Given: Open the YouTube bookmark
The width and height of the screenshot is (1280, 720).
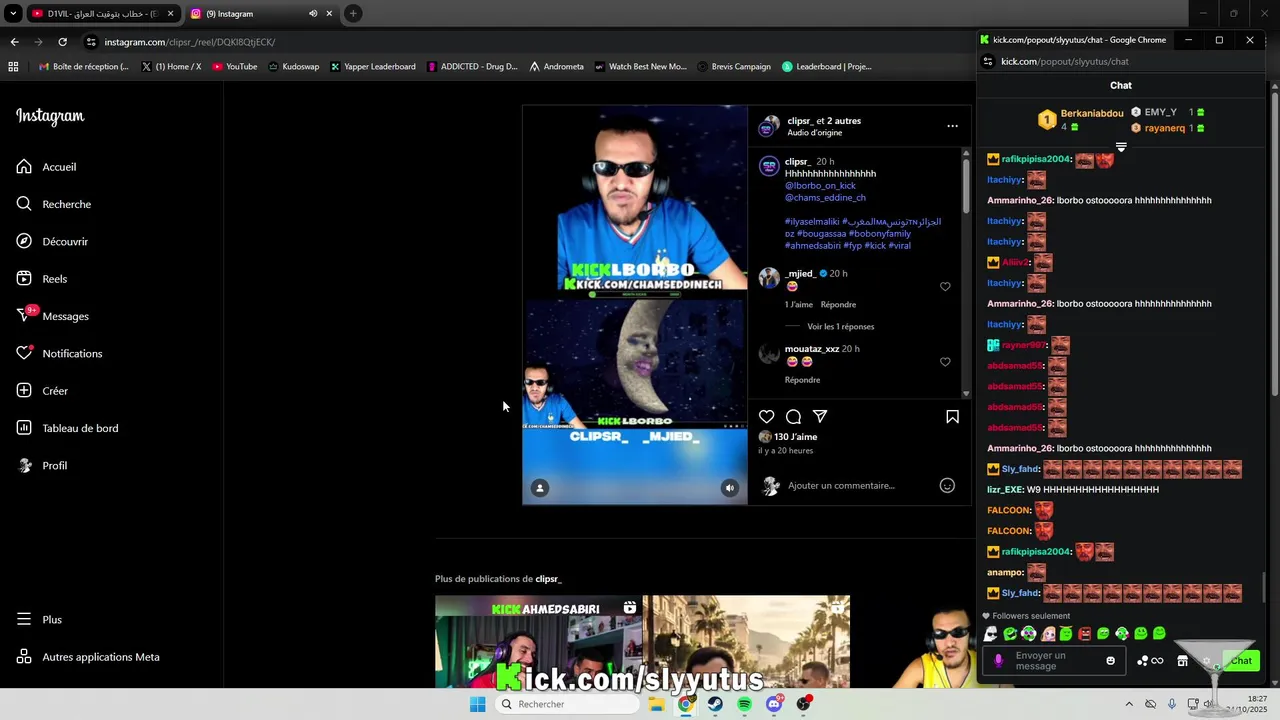Looking at the screenshot, I should [x=235, y=67].
